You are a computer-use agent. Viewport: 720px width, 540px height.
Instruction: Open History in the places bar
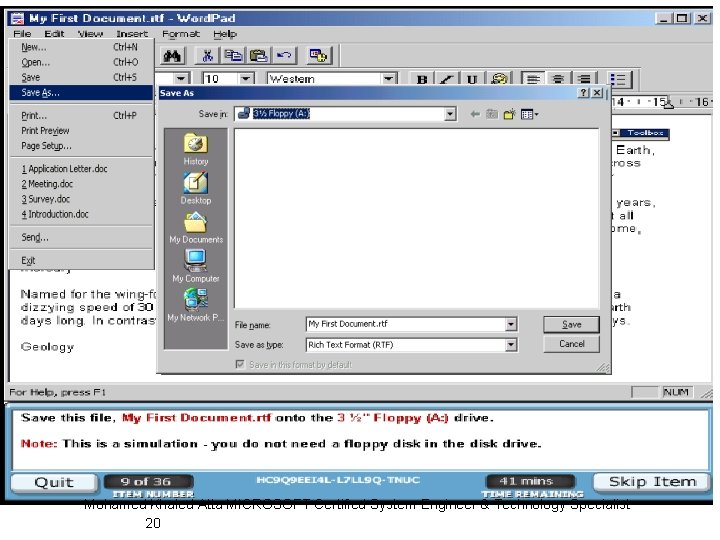tap(196, 150)
